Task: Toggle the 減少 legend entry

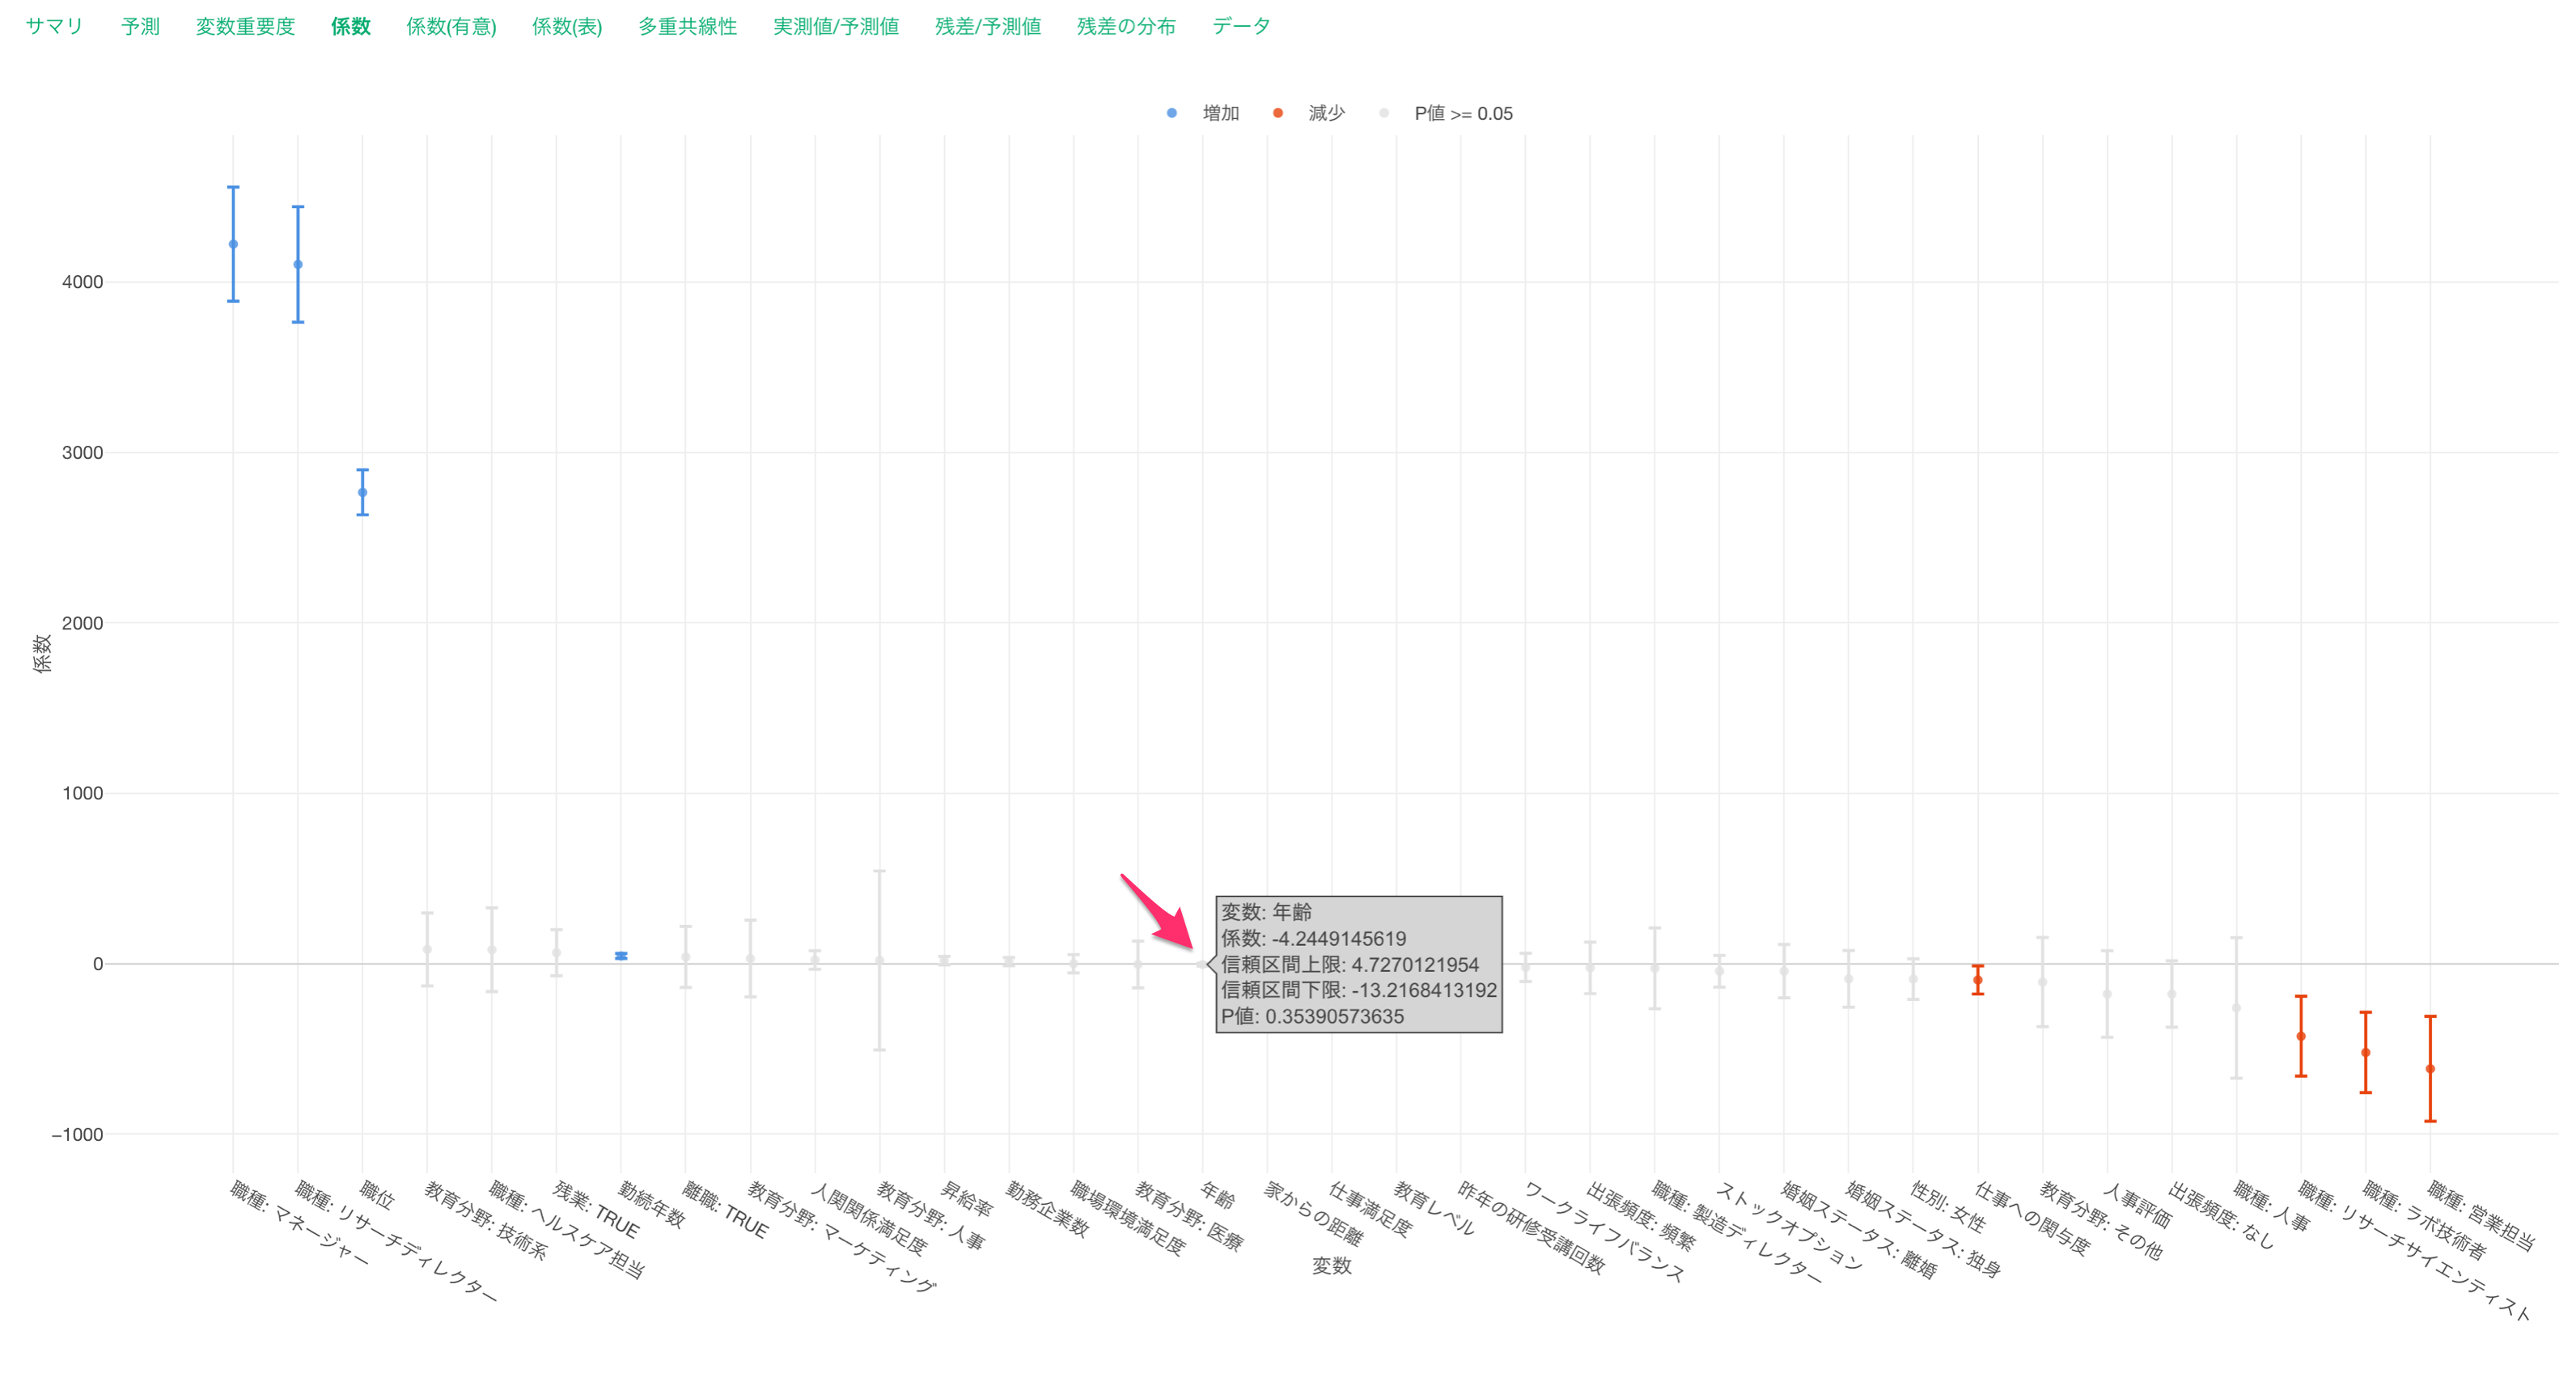Action: (x=1326, y=114)
